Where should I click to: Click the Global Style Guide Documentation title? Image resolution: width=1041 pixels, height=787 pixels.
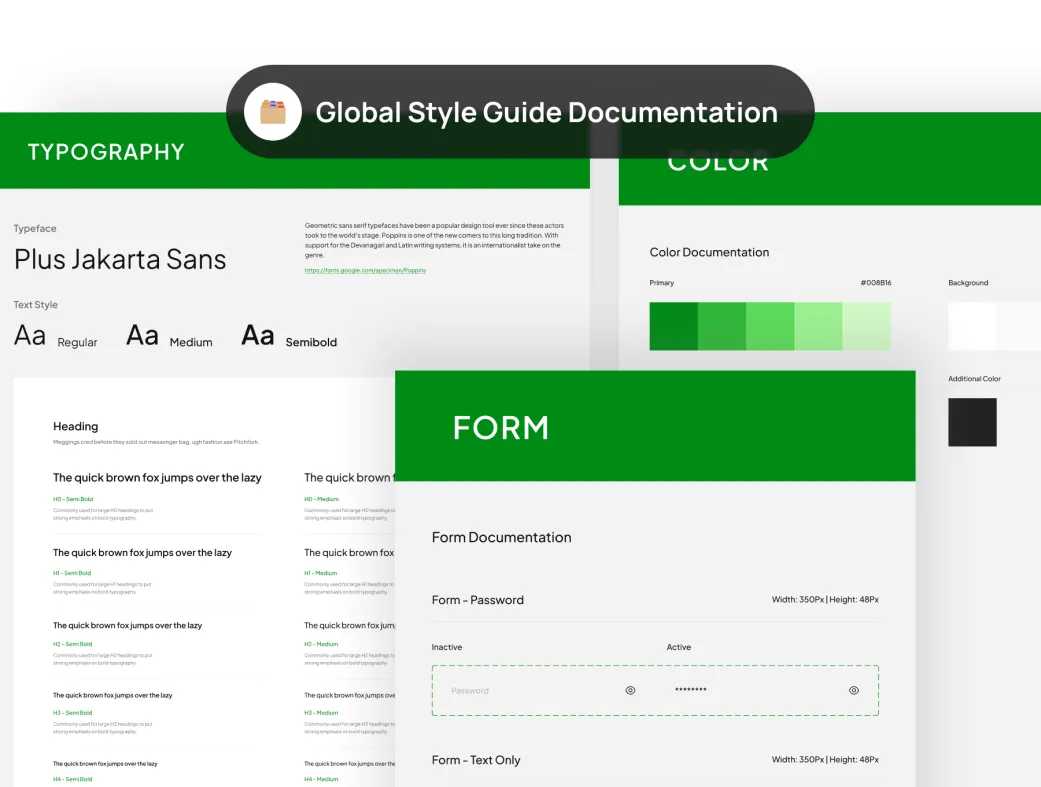pyautogui.click(x=546, y=112)
